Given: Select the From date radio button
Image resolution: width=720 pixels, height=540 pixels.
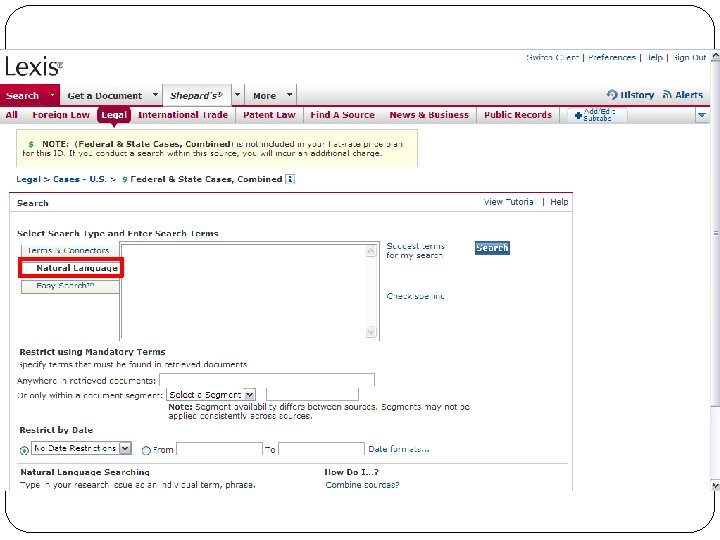Looking at the screenshot, I should pos(146,450).
